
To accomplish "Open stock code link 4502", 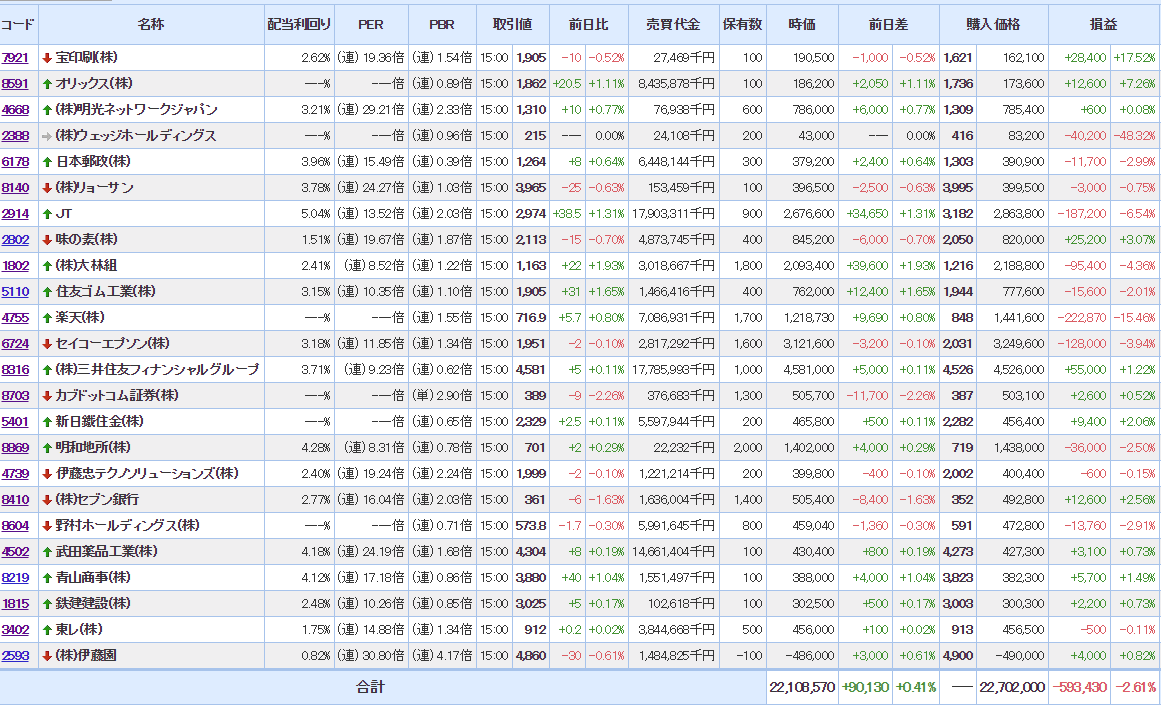I will click(x=15, y=552).
